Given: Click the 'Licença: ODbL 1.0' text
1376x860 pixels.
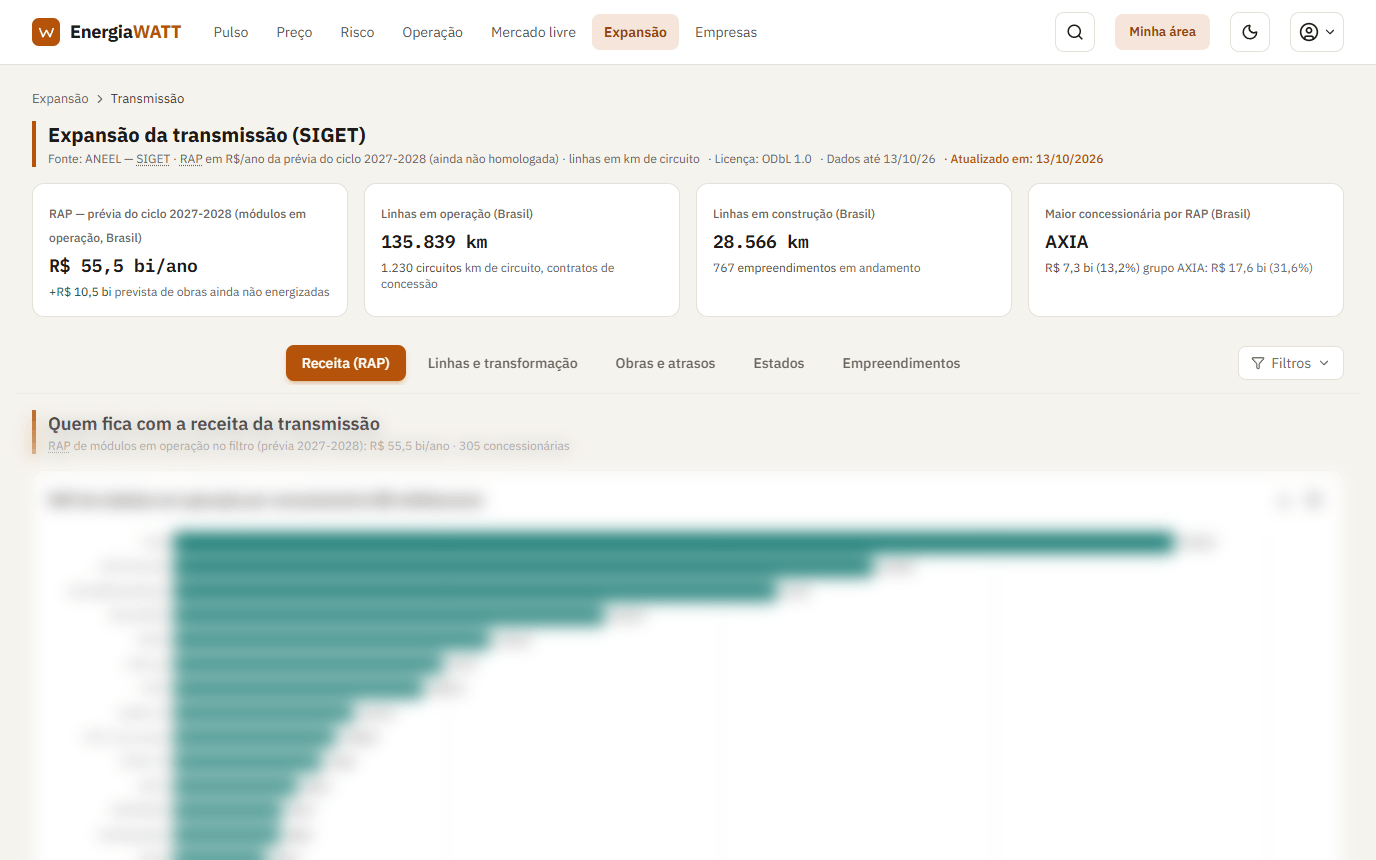Looking at the screenshot, I should tap(763, 159).
